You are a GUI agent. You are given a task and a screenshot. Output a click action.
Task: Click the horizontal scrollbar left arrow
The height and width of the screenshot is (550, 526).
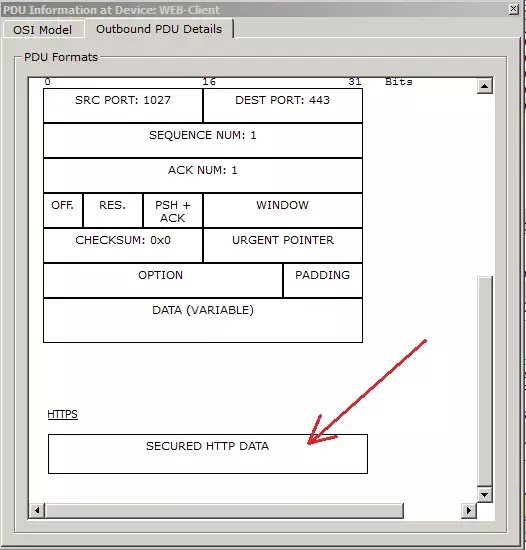coord(37,510)
